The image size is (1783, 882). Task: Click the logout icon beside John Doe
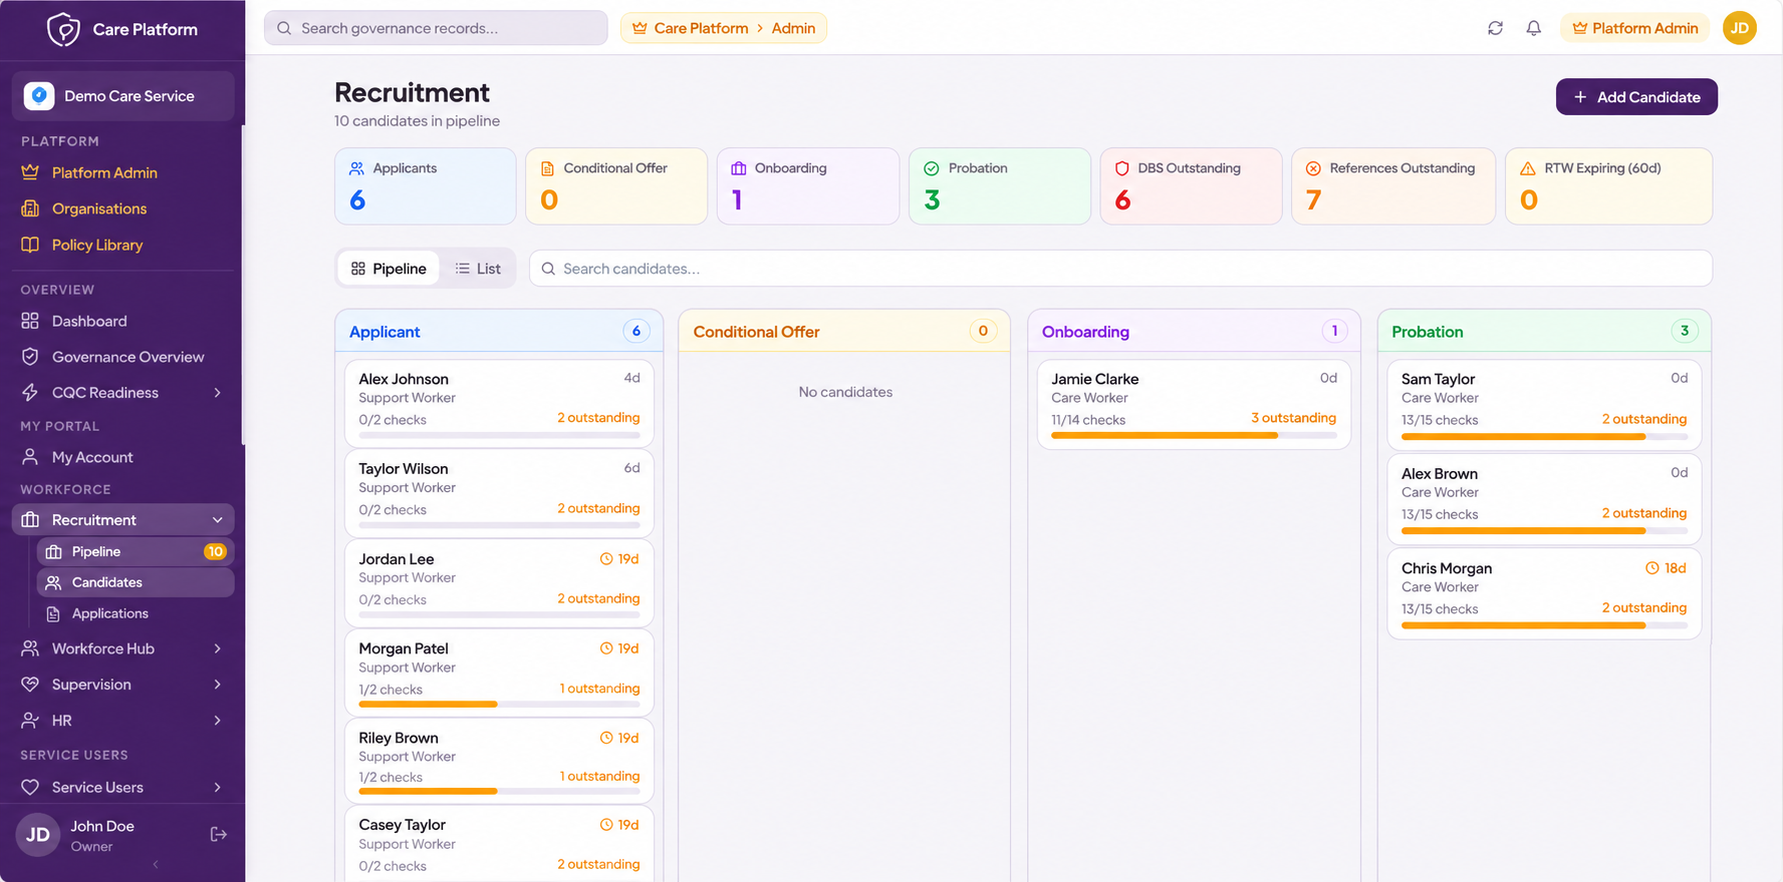(x=218, y=834)
